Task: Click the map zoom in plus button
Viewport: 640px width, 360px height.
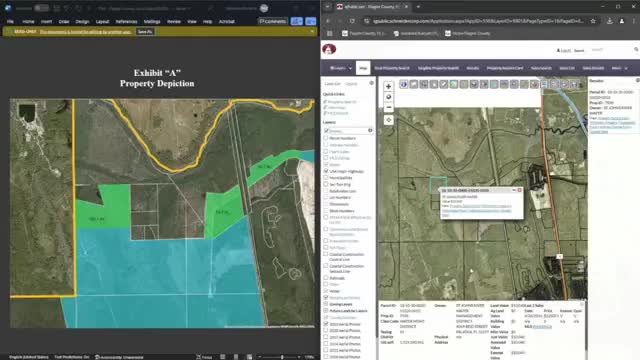Action: 389,87
